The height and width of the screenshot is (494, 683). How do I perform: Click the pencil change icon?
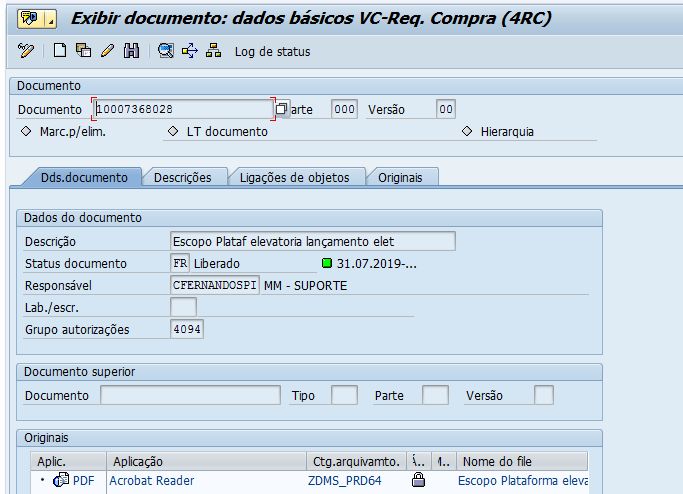pos(107,51)
